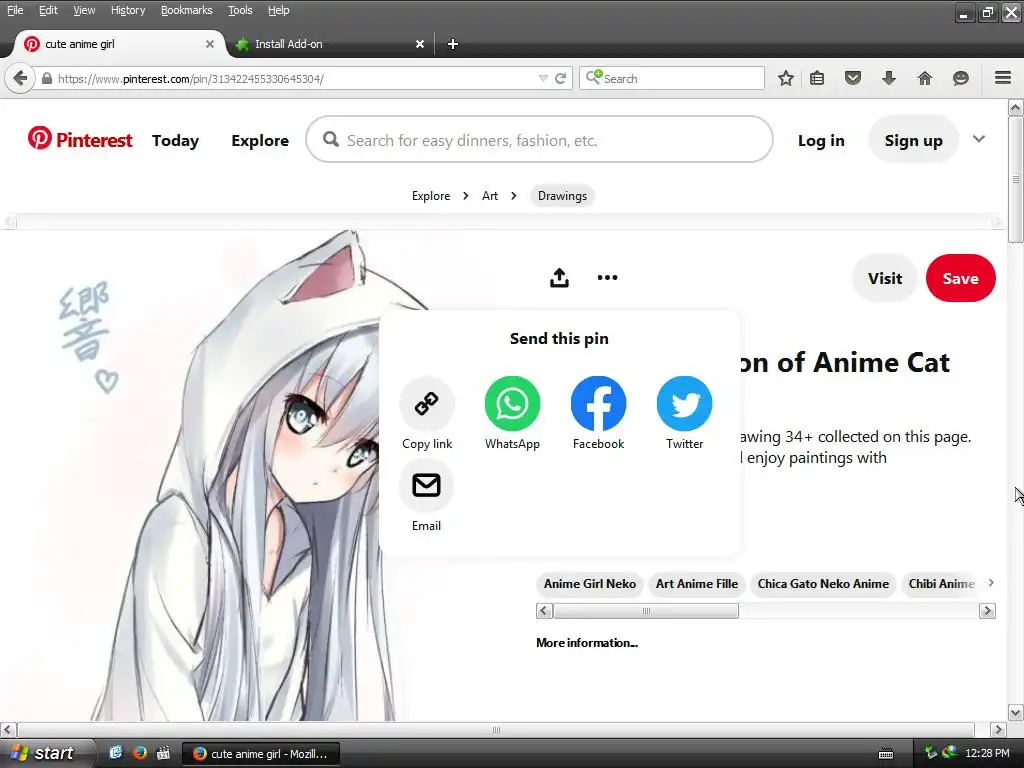Screen dimensions: 1024x768
Task: Click page vertical scrollbar down arrow
Action: coord(1015,712)
